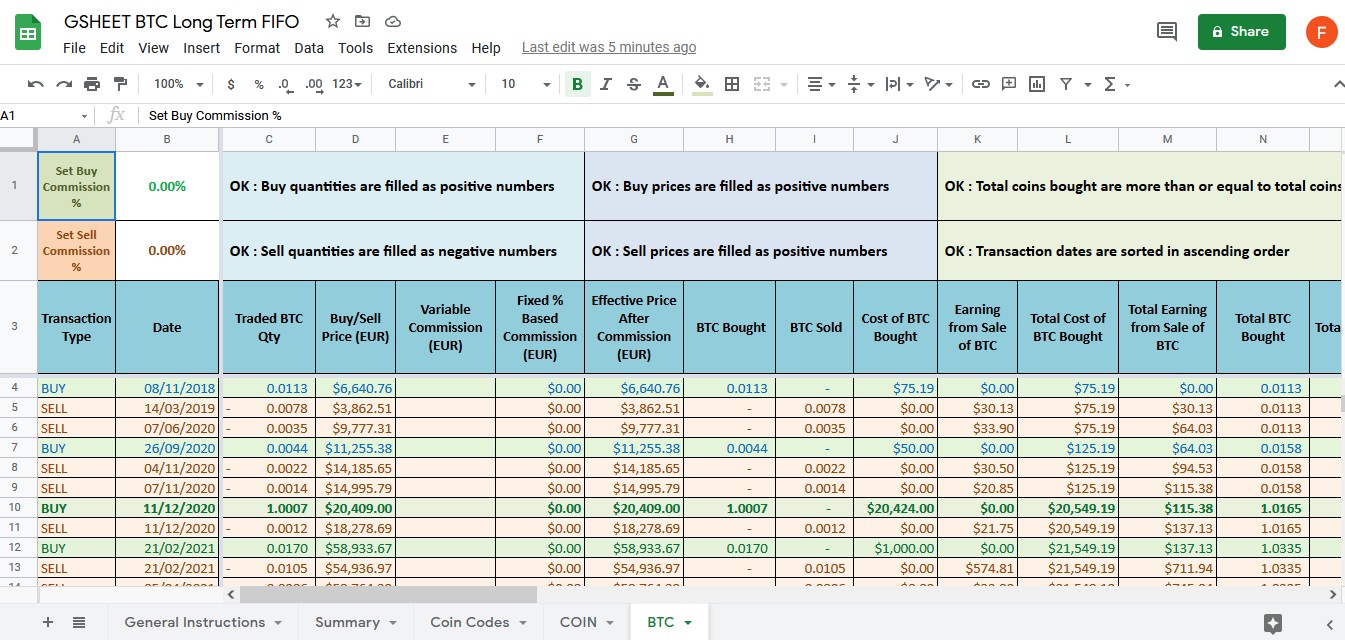Switch to the COIN sheet tab
The image size is (1345, 640).
coord(586,622)
